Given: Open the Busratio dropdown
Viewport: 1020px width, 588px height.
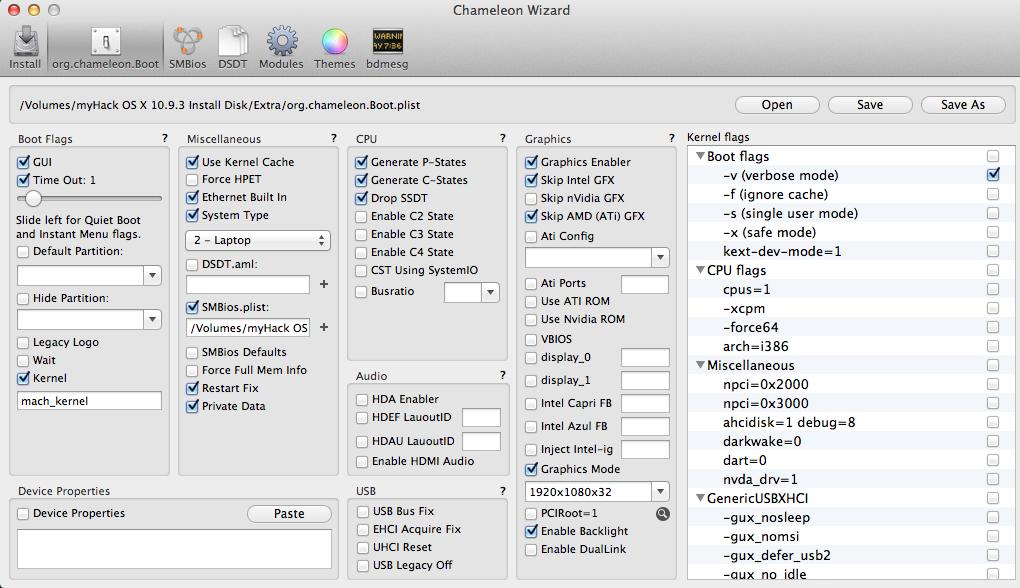Looking at the screenshot, I should 490,293.
